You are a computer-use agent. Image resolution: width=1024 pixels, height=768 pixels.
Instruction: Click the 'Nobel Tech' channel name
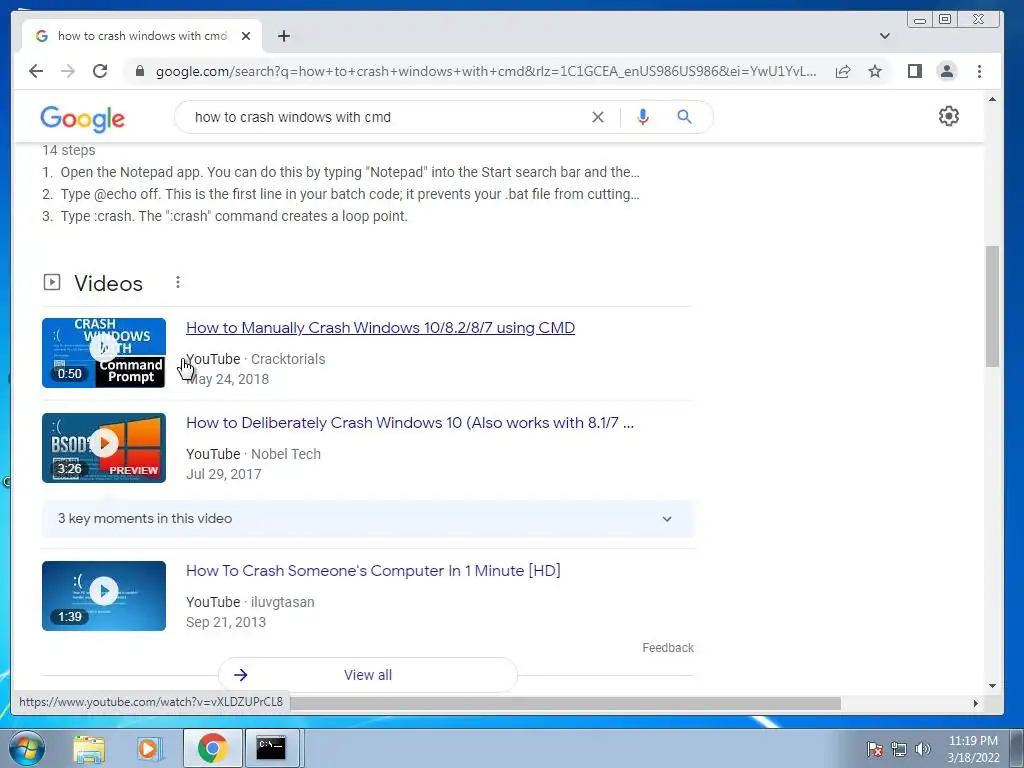pyautogui.click(x=286, y=454)
